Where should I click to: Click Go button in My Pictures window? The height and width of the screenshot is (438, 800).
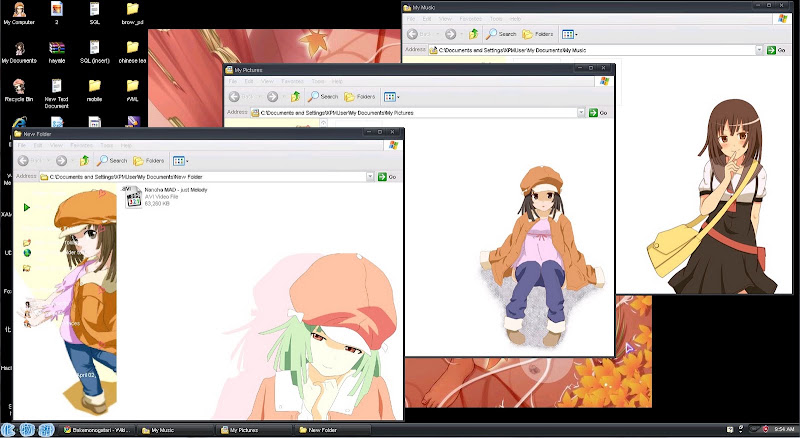coord(598,112)
